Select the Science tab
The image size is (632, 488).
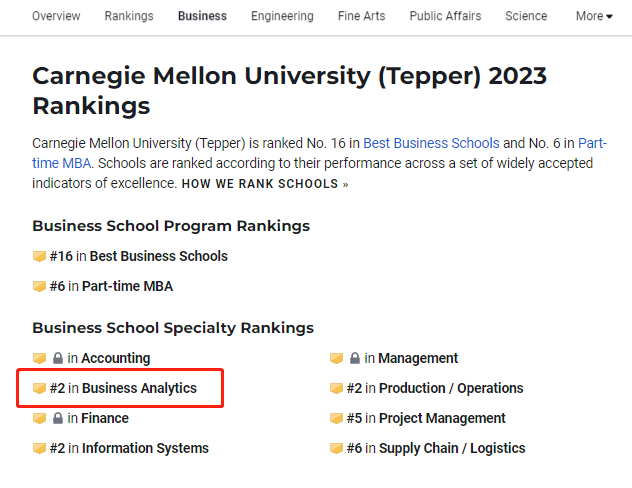pos(526,16)
